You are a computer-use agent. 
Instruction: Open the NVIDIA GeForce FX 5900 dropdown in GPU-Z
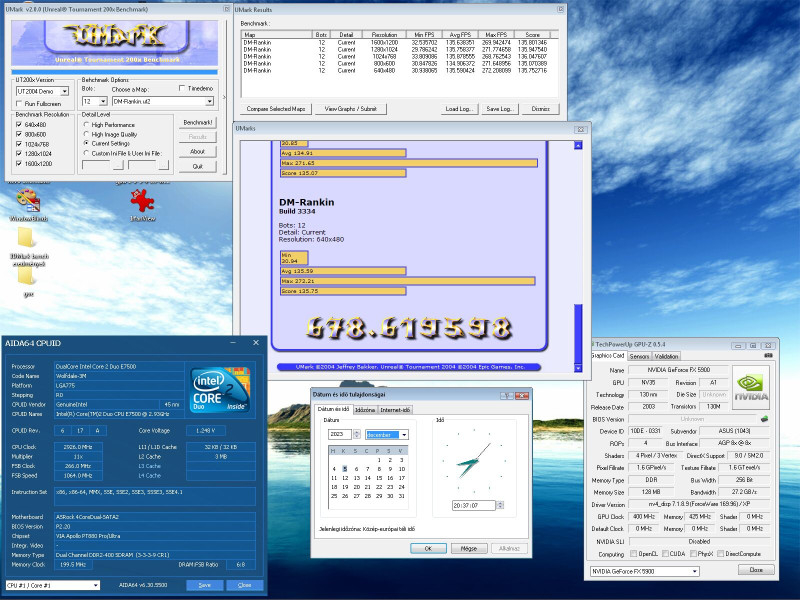(694, 571)
